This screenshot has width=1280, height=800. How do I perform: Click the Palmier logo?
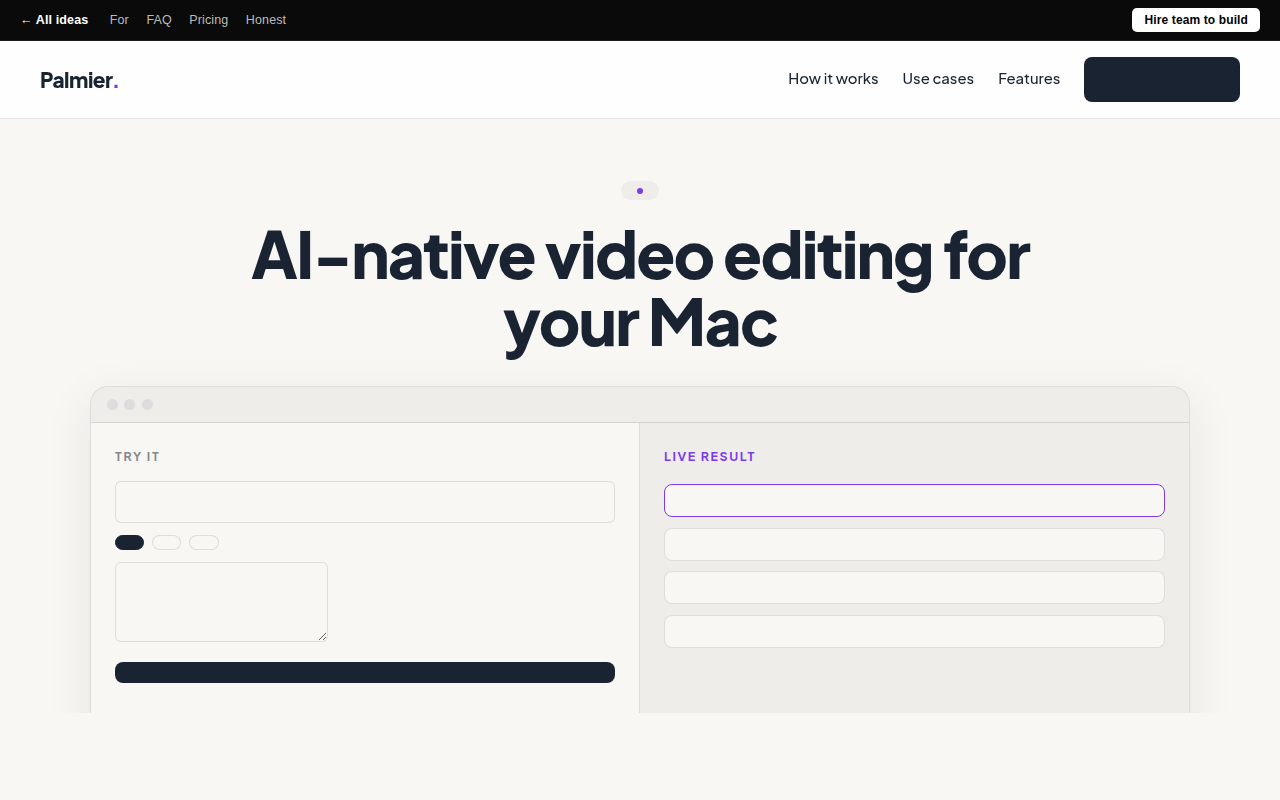click(79, 80)
